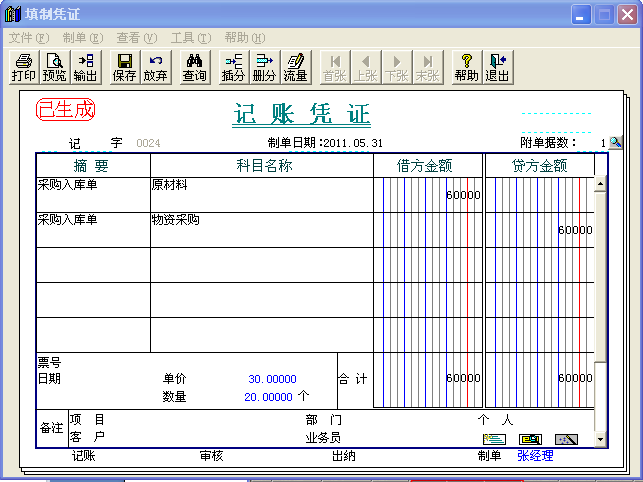The width and height of the screenshot is (643, 482).
Task: Exit via the 退出 toolbar icon
Action: (x=497, y=67)
